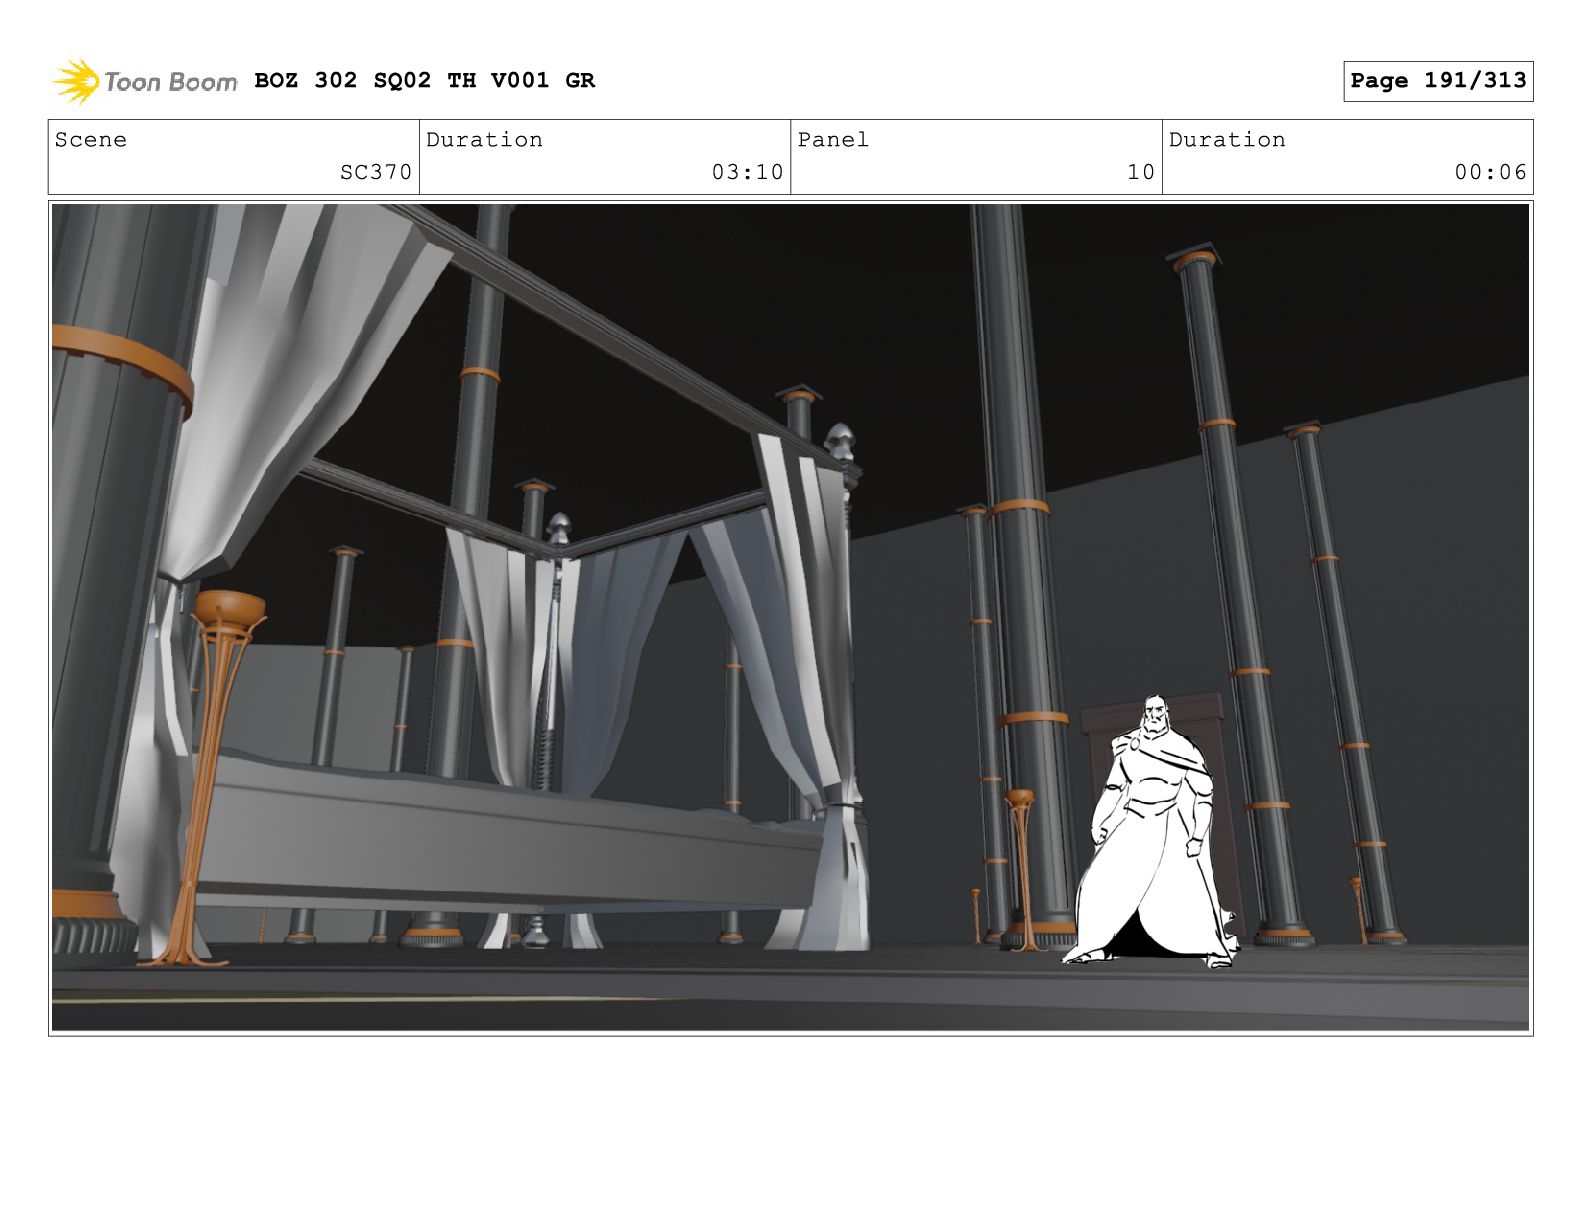Select the SC370 scene value

(375, 172)
